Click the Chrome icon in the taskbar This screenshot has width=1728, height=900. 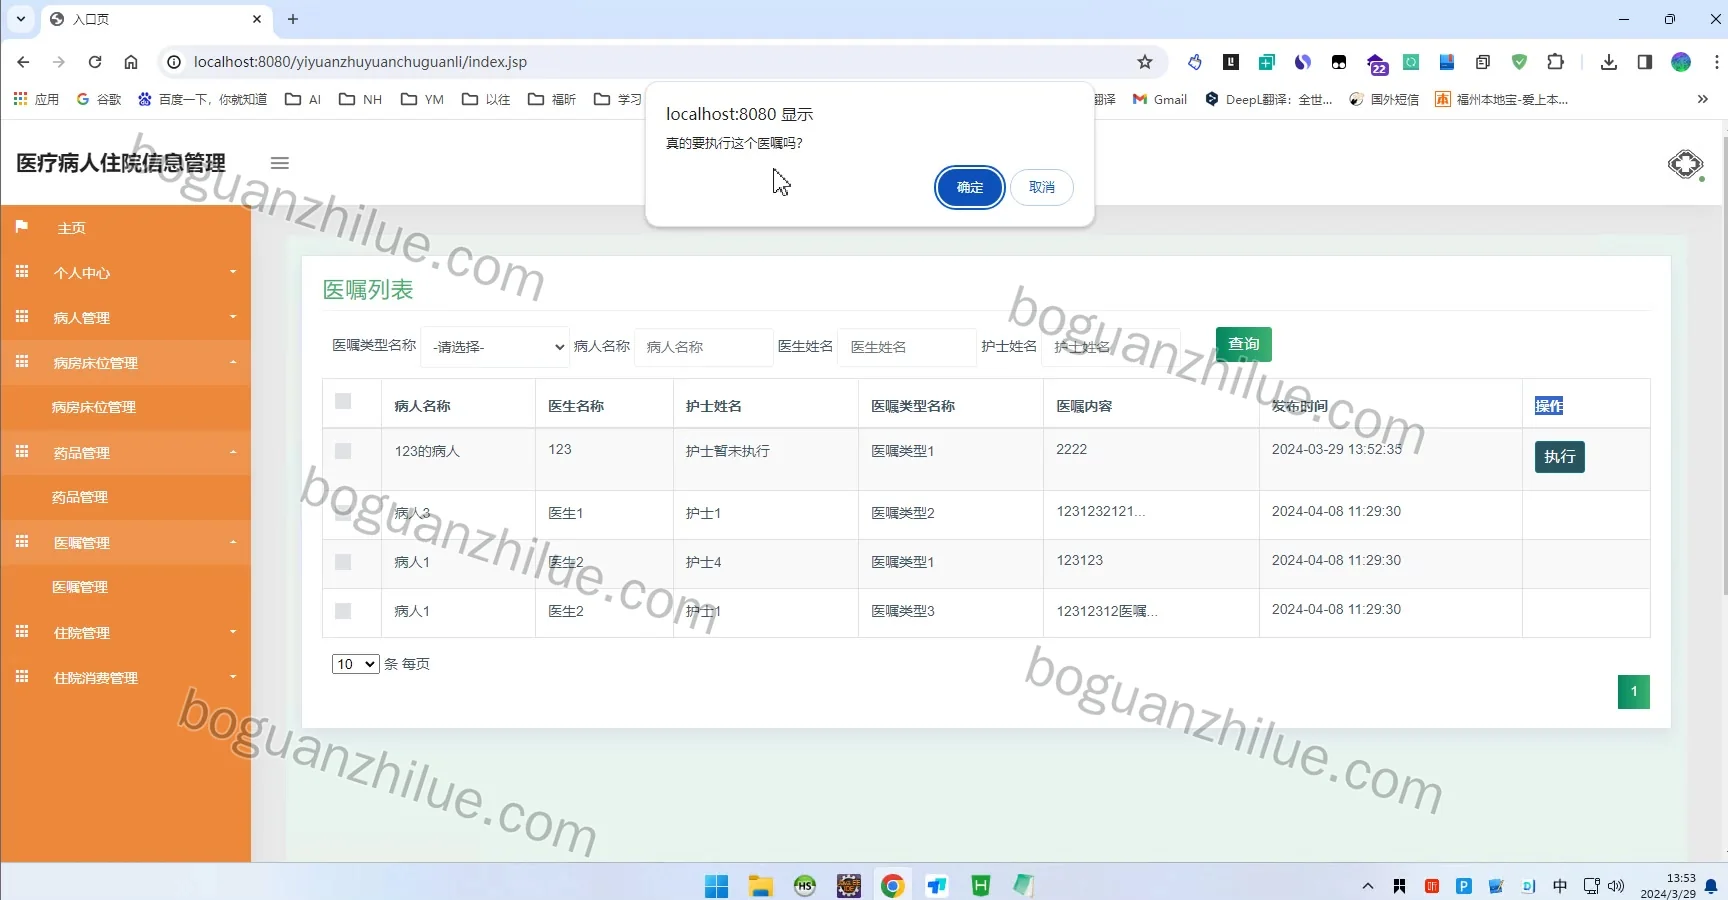click(x=893, y=886)
